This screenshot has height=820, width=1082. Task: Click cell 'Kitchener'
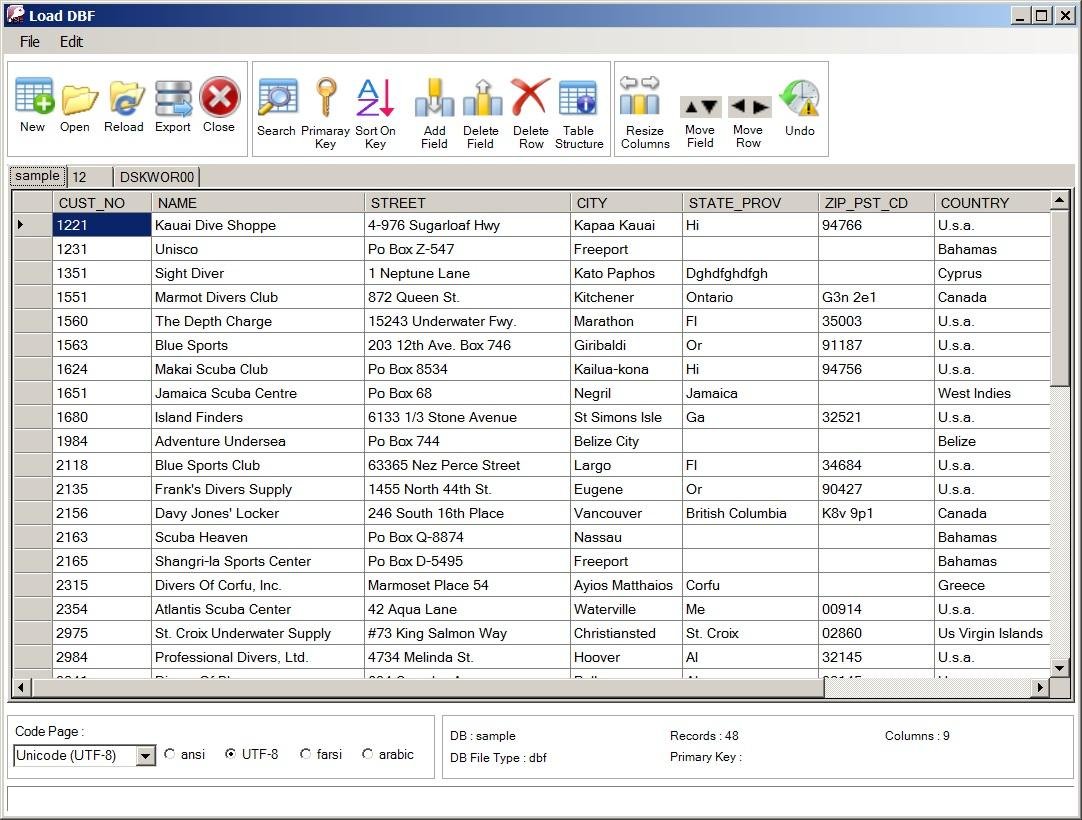626,297
